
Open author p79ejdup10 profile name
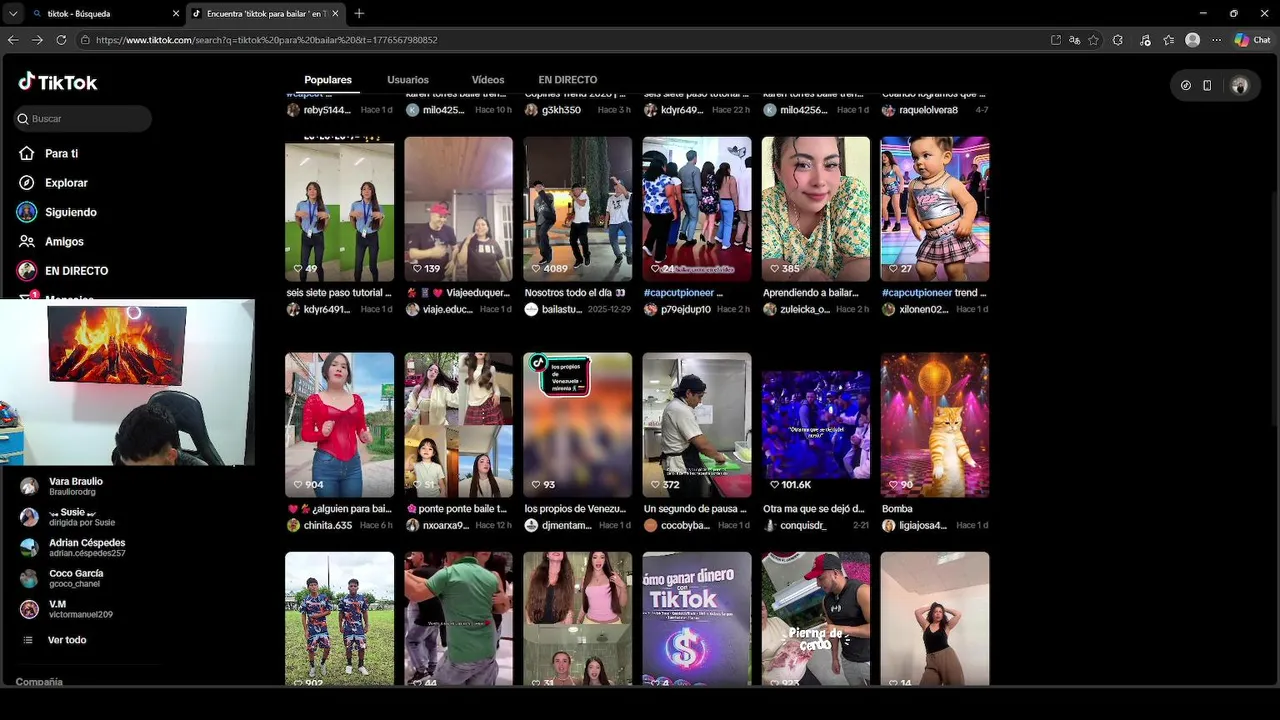[x=686, y=310]
